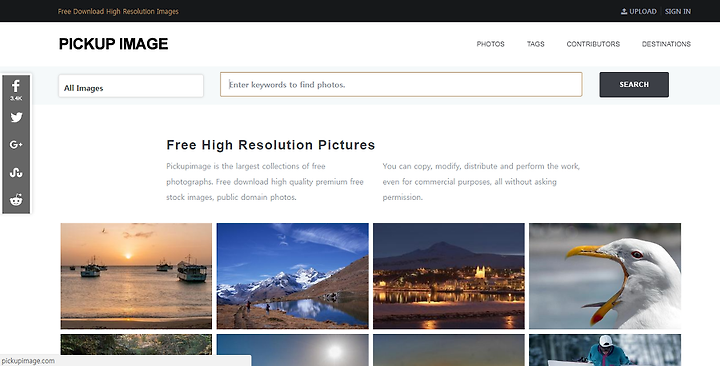Navigate to DESTINATIONS
720x366 pixels.
(666, 44)
